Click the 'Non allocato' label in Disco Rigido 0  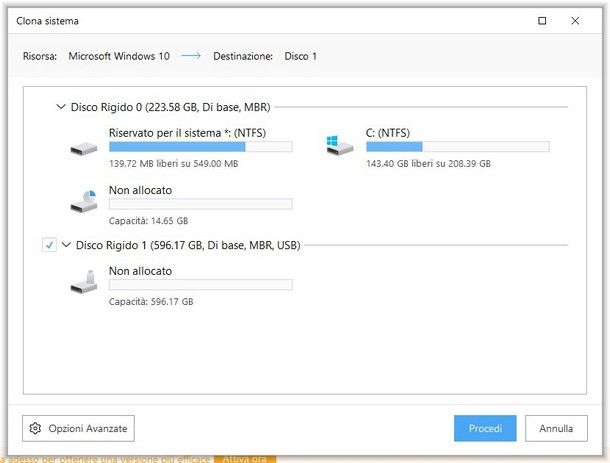click(140, 190)
